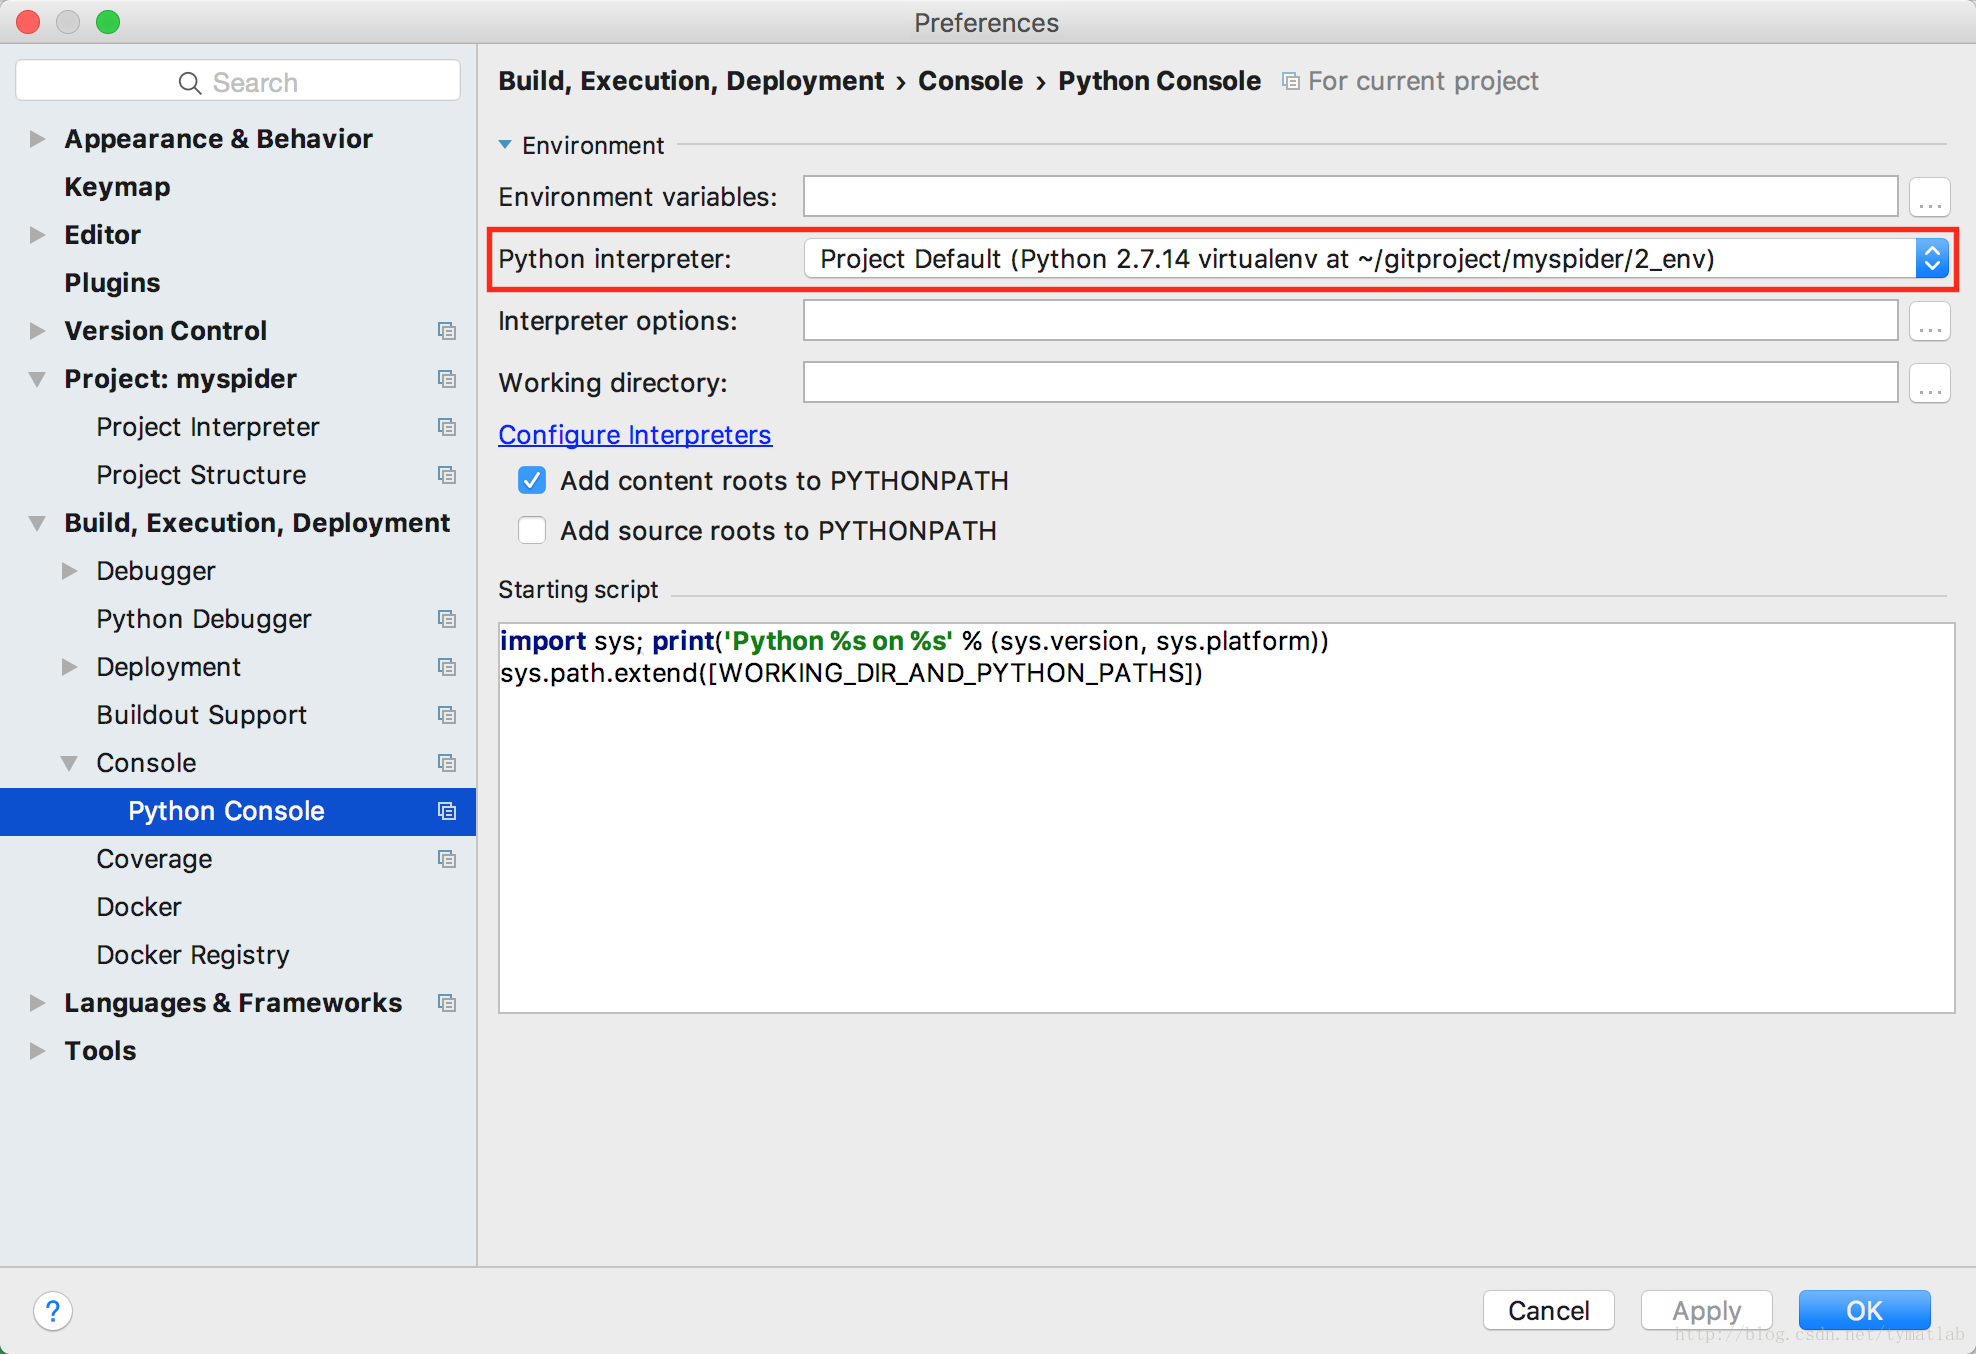Click project-level icon beside Buildout Support
1976x1354 pixels.
(x=447, y=715)
